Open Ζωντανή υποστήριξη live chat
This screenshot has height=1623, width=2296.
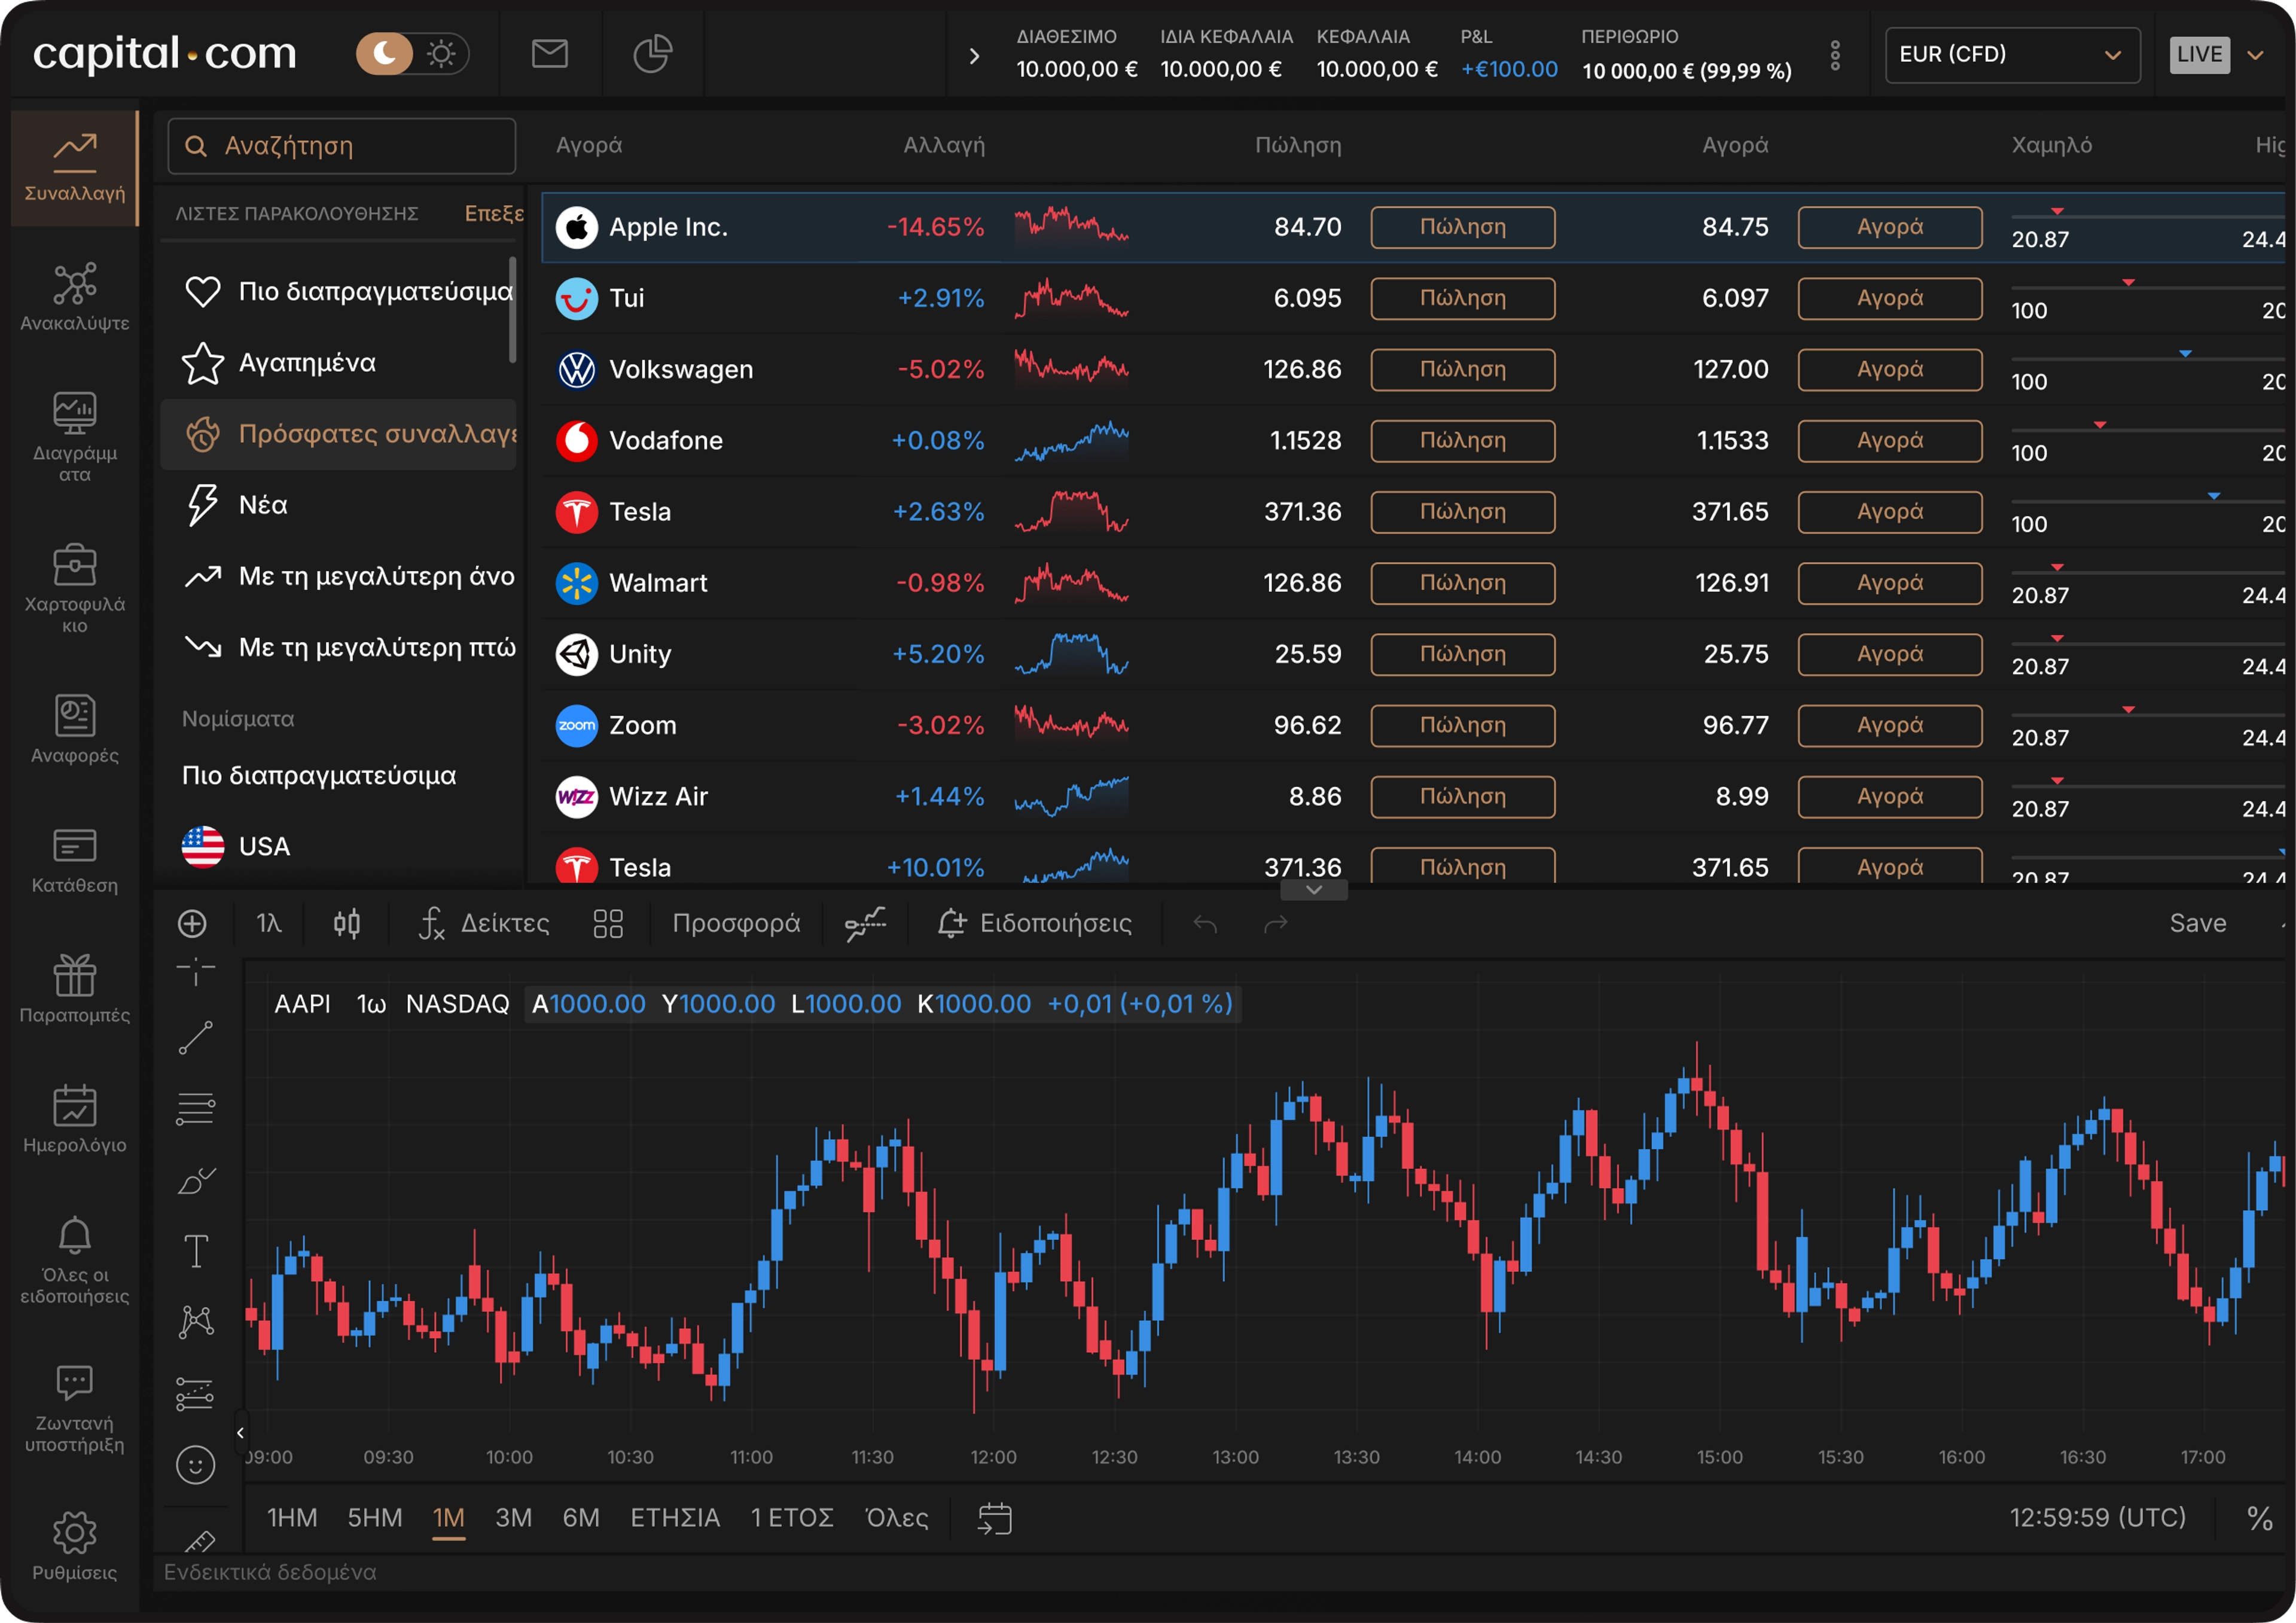tap(75, 1409)
